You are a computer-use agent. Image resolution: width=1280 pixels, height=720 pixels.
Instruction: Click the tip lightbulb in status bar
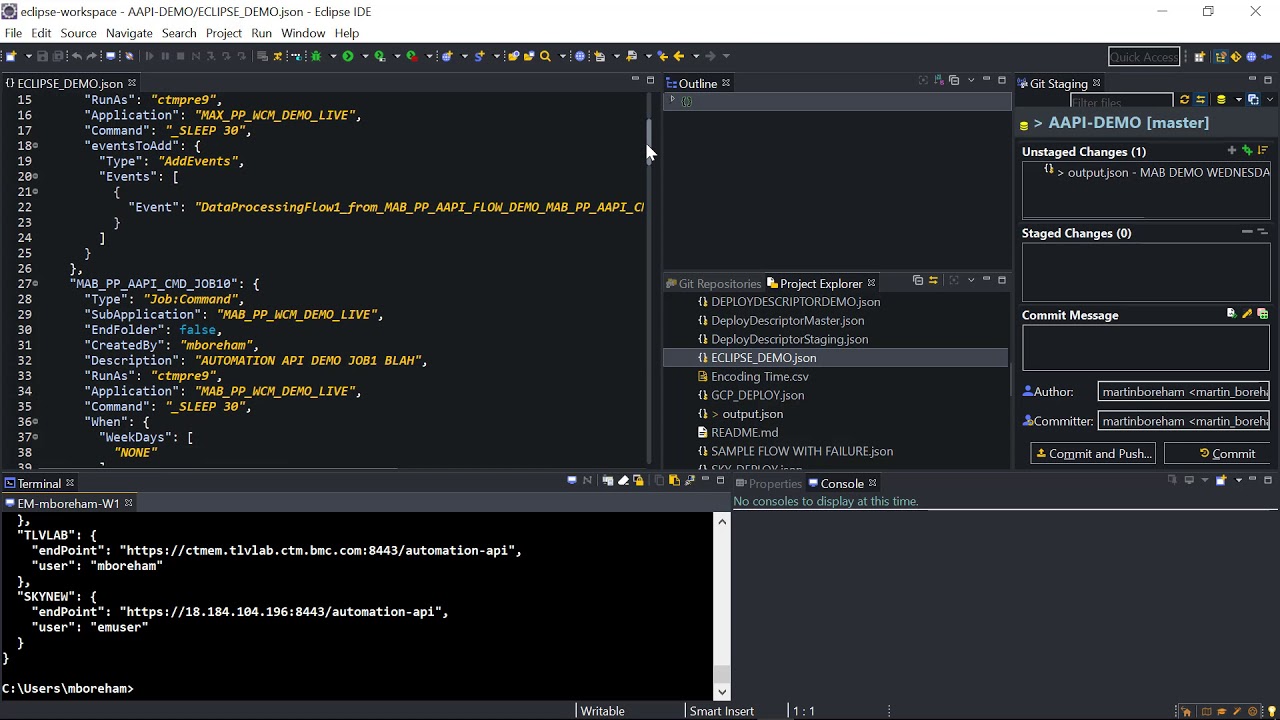[x=1271, y=712]
